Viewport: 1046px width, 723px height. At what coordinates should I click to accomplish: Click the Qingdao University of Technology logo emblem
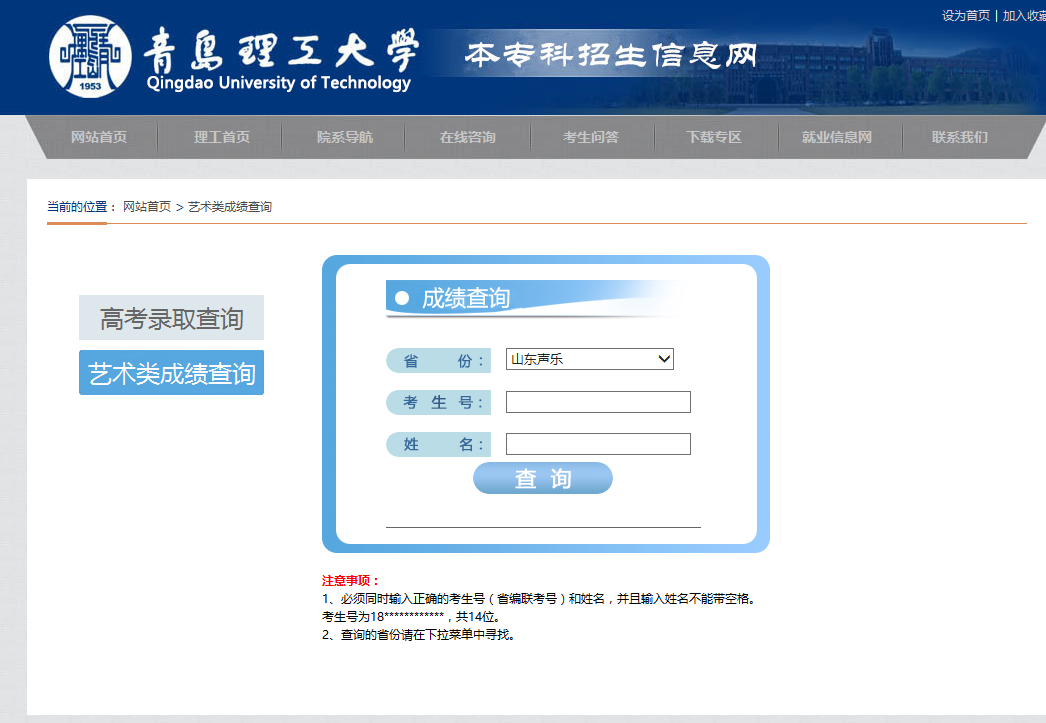click(x=90, y=57)
